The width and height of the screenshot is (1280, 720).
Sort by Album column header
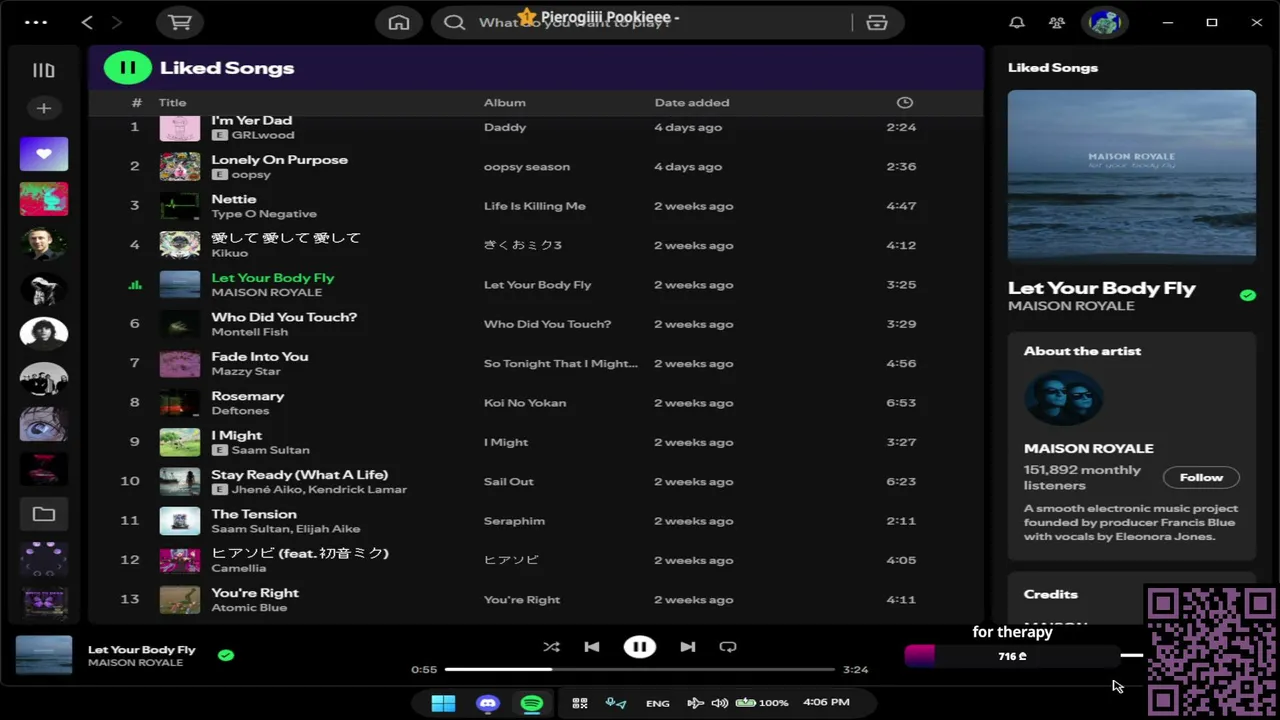click(504, 102)
